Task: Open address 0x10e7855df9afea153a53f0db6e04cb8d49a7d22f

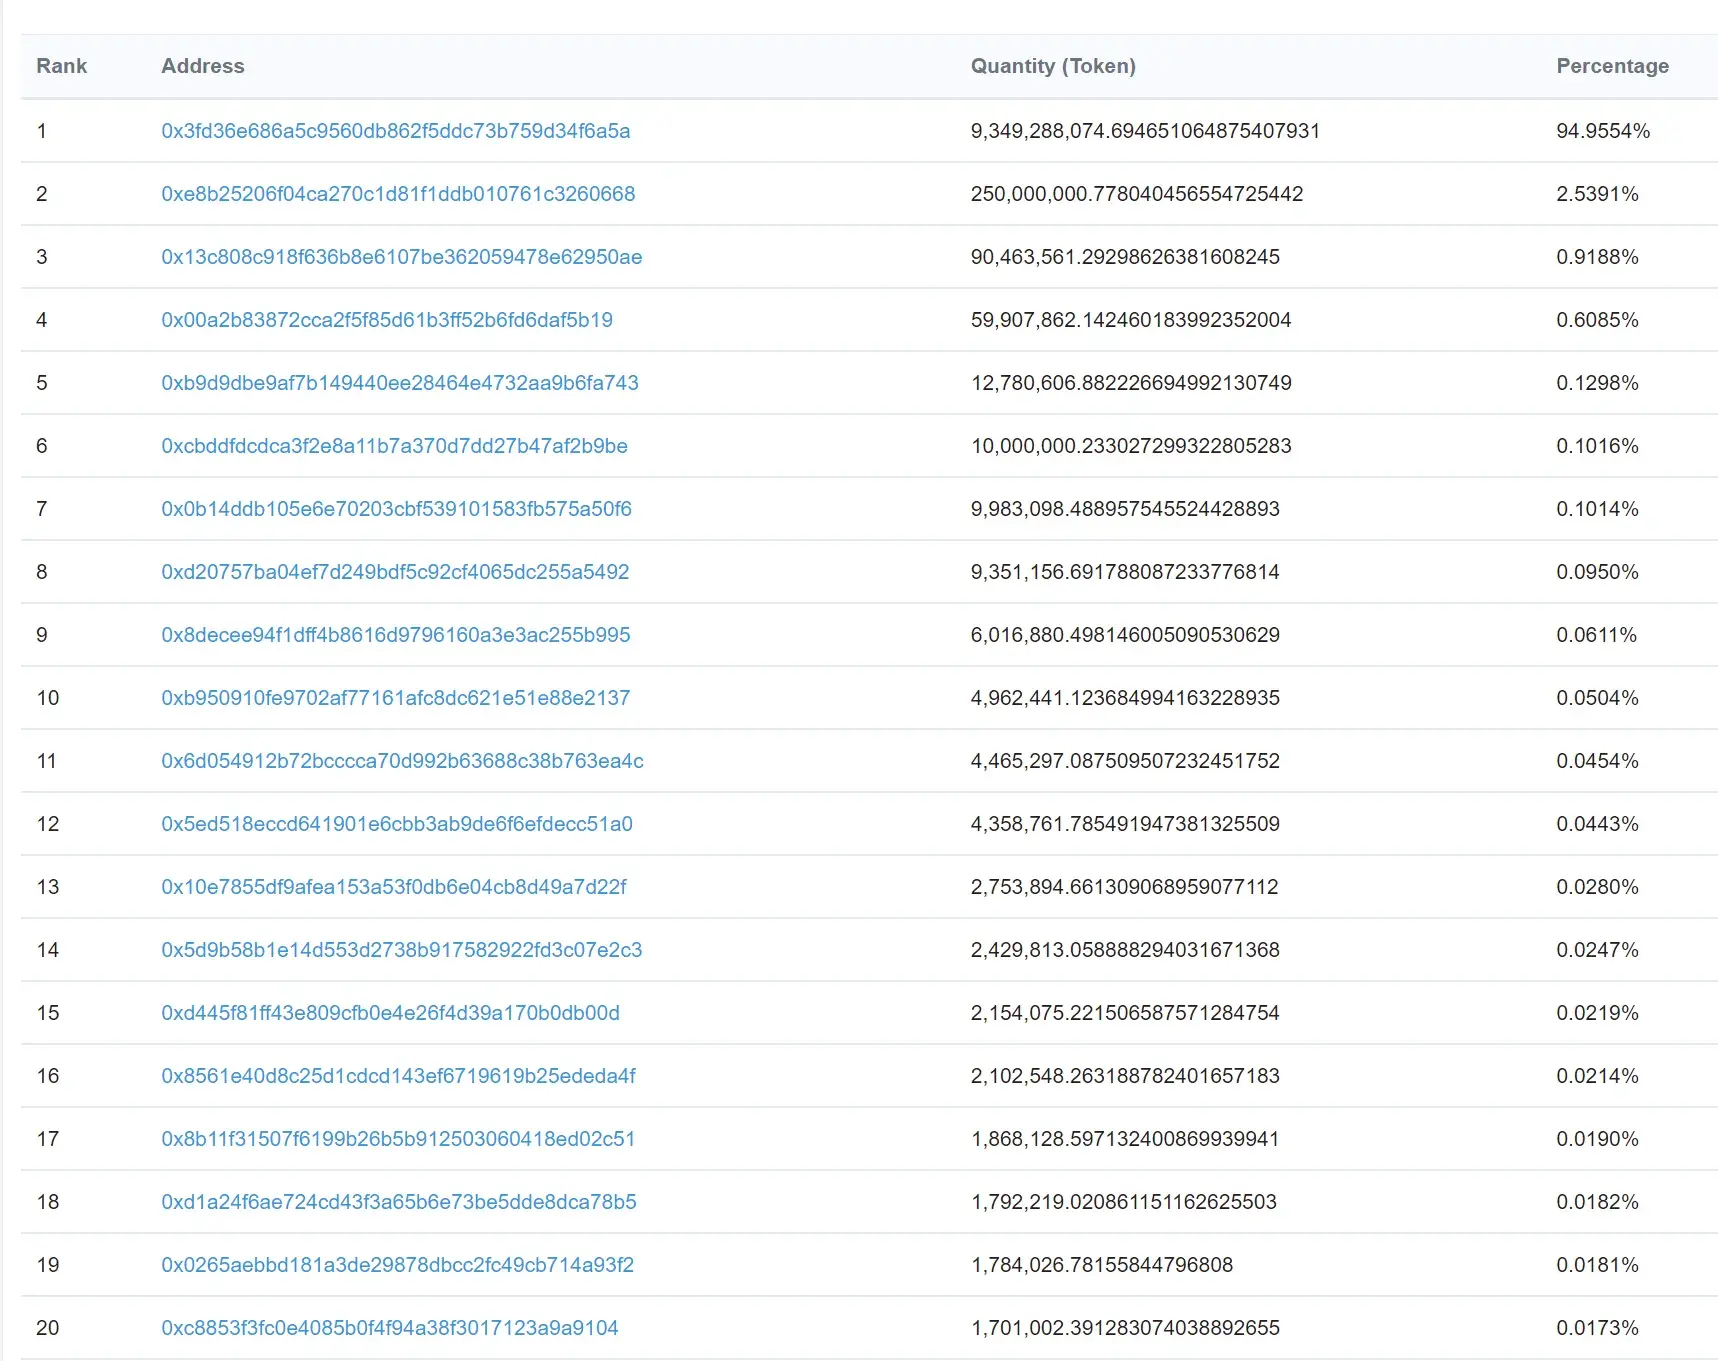Action: click(x=394, y=887)
